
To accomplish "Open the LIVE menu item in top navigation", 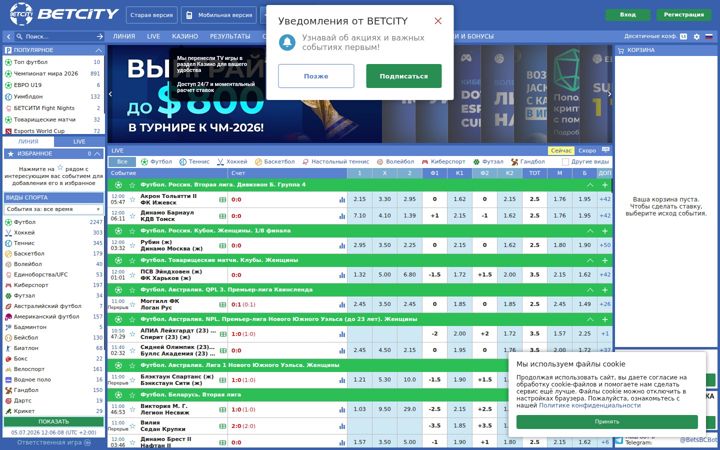I will pyautogui.click(x=153, y=36).
